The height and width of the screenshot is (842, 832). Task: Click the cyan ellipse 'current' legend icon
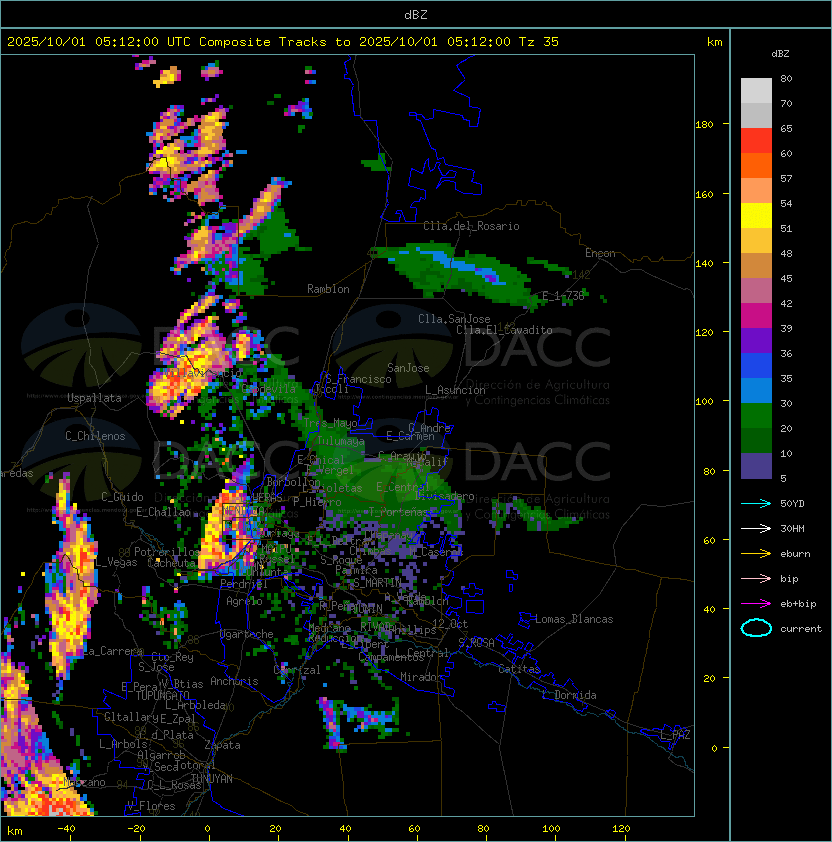coord(756,628)
